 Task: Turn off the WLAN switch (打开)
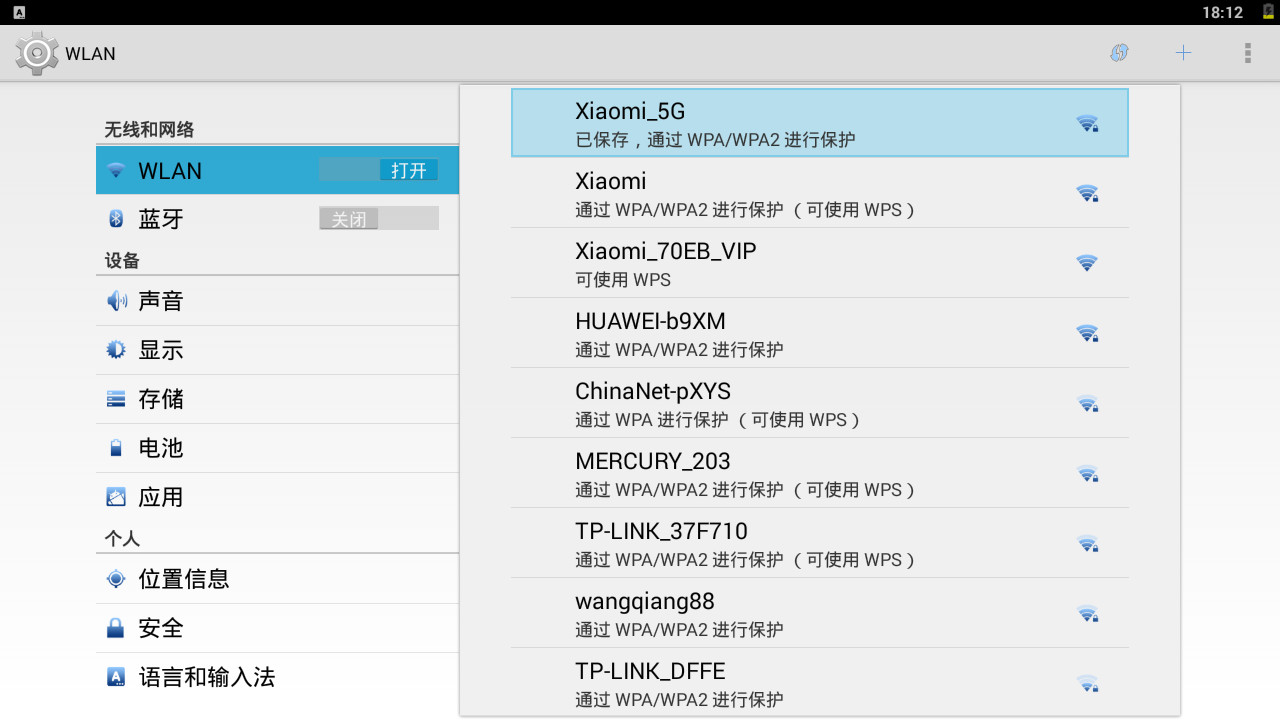(379, 170)
